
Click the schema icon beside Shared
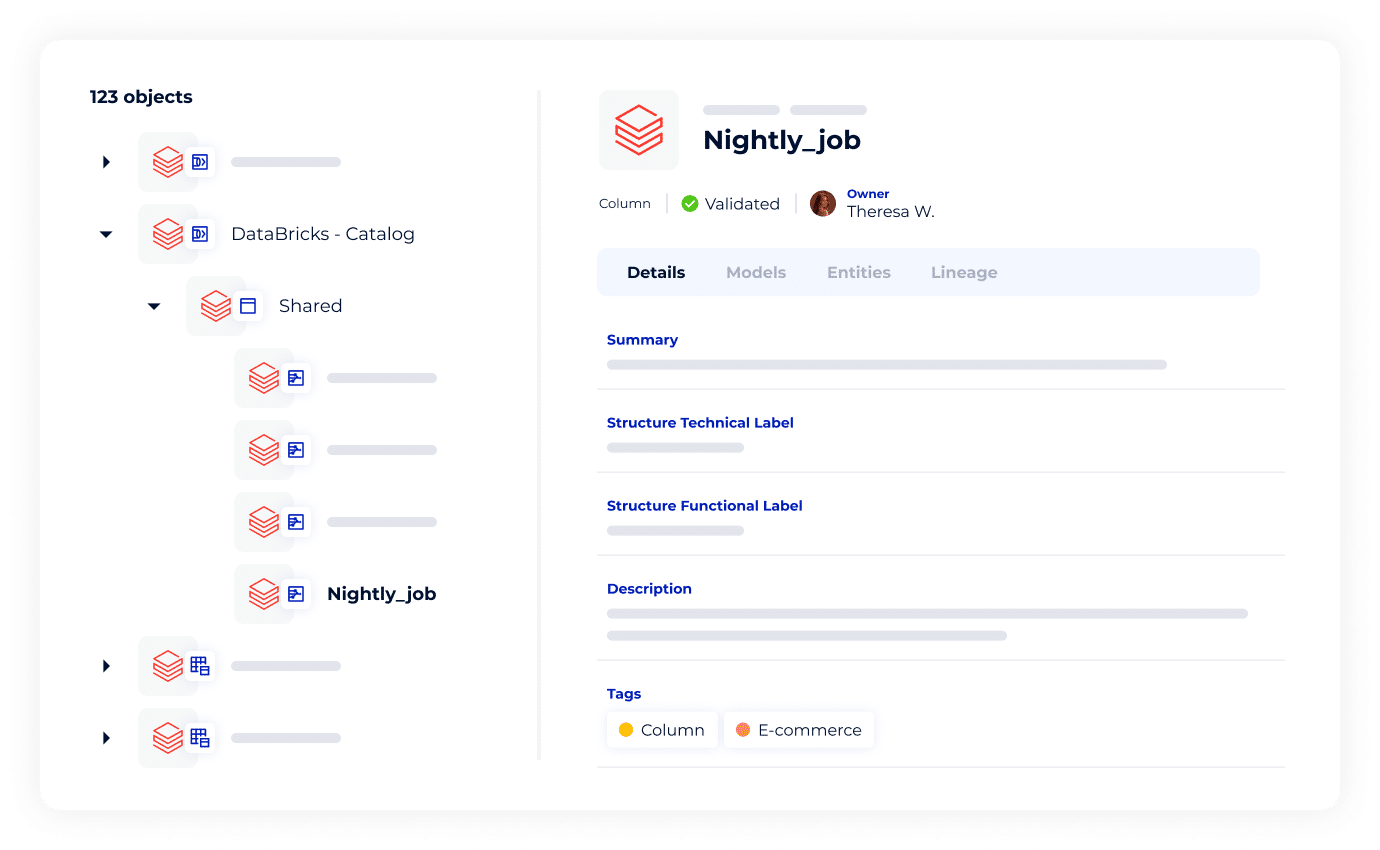pyautogui.click(x=248, y=306)
